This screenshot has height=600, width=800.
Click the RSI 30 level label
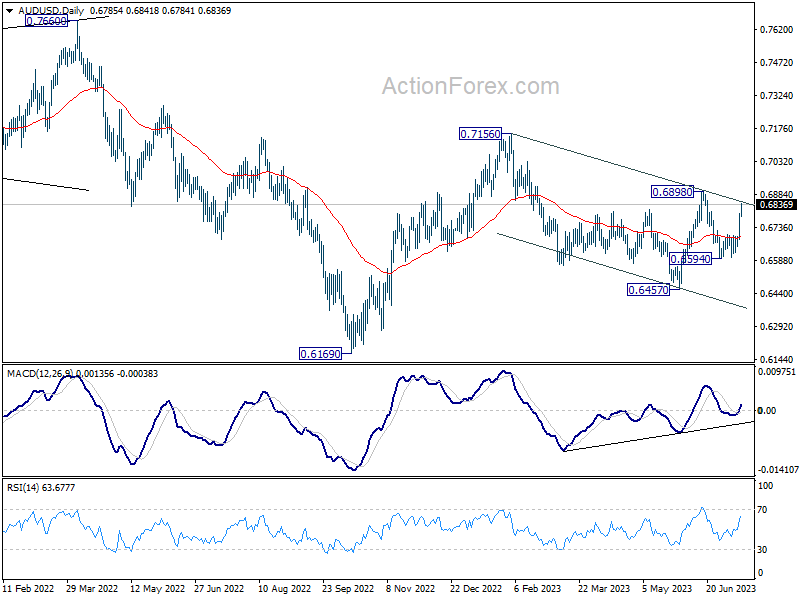pos(762,549)
